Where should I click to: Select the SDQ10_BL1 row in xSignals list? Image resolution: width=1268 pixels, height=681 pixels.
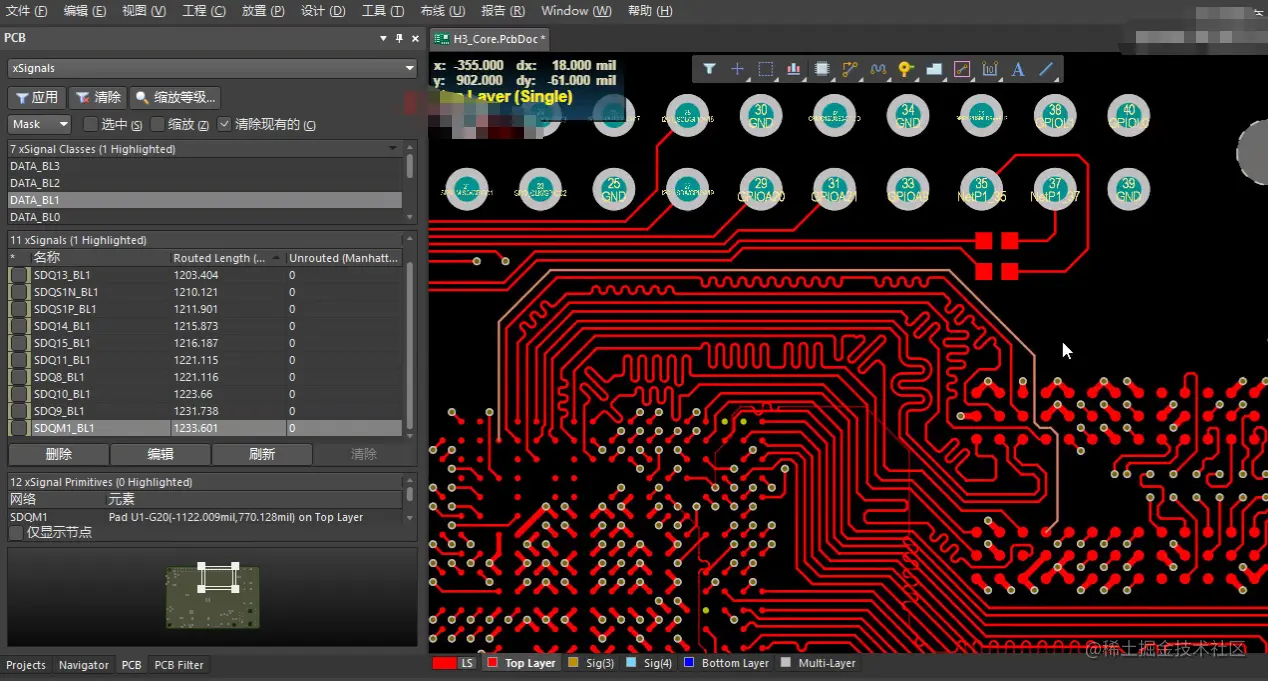tap(205, 394)
